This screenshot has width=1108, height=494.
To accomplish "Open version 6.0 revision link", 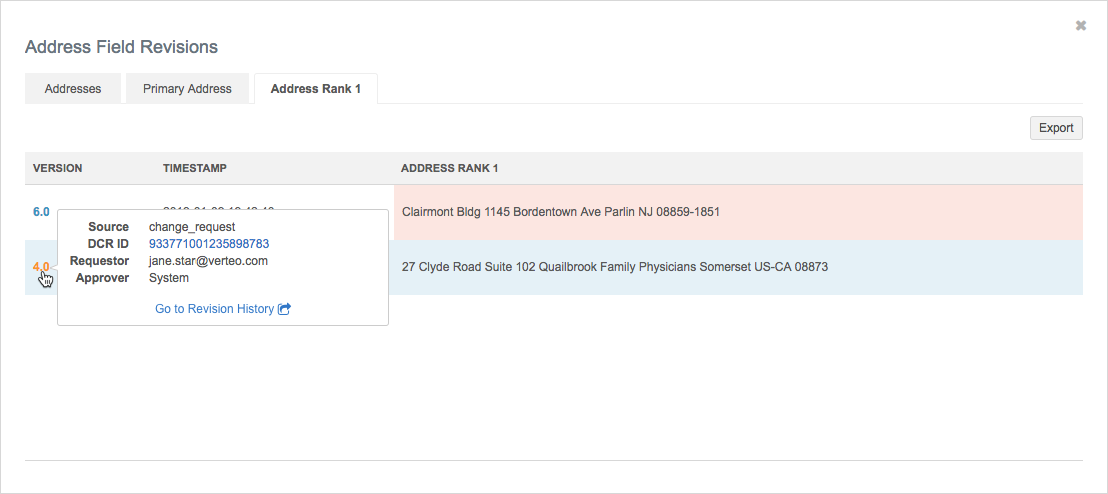I will 41,212.
